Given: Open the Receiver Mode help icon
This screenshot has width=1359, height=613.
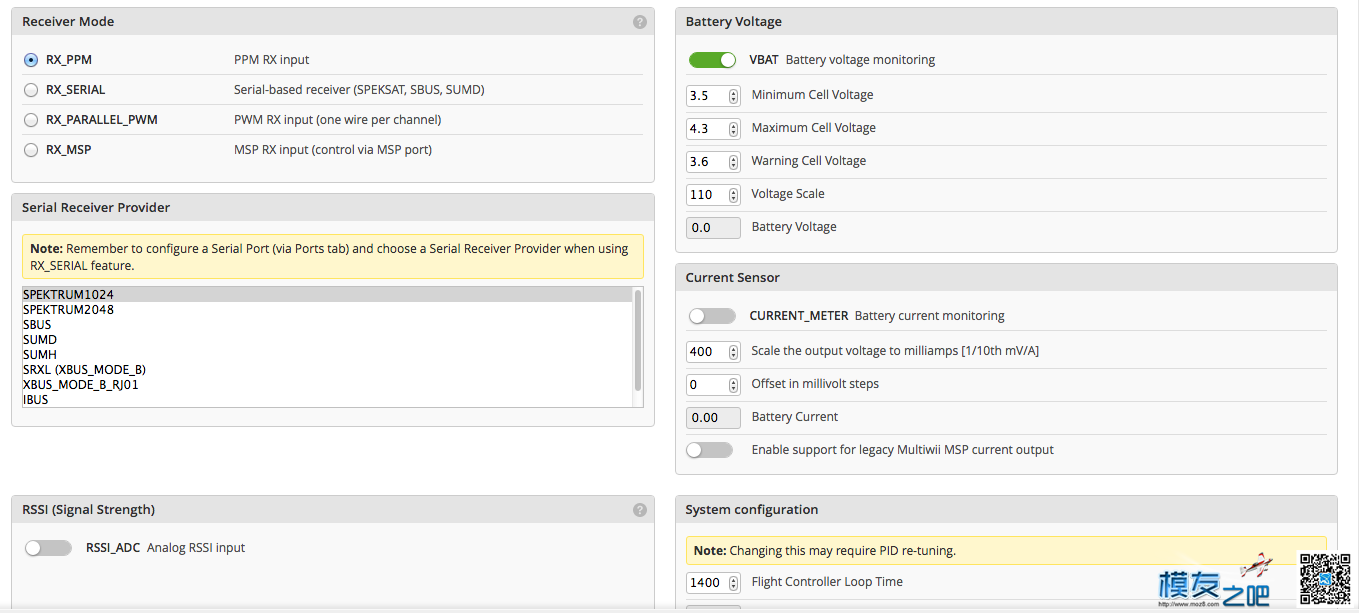Looking at the screenshot, I should 640,22.
